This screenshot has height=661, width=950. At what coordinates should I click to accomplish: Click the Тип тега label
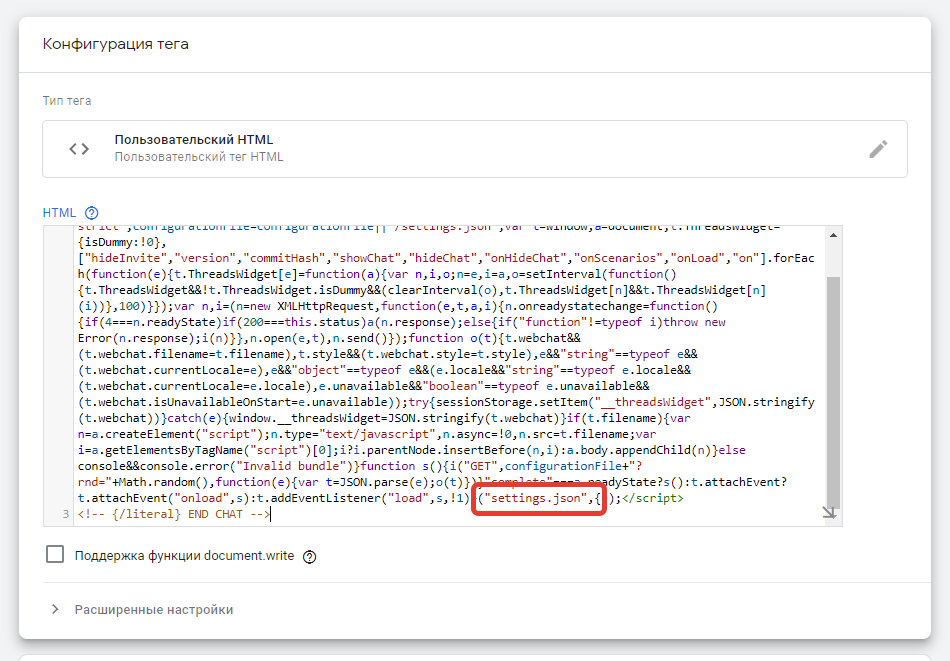[x=67, y=101]
